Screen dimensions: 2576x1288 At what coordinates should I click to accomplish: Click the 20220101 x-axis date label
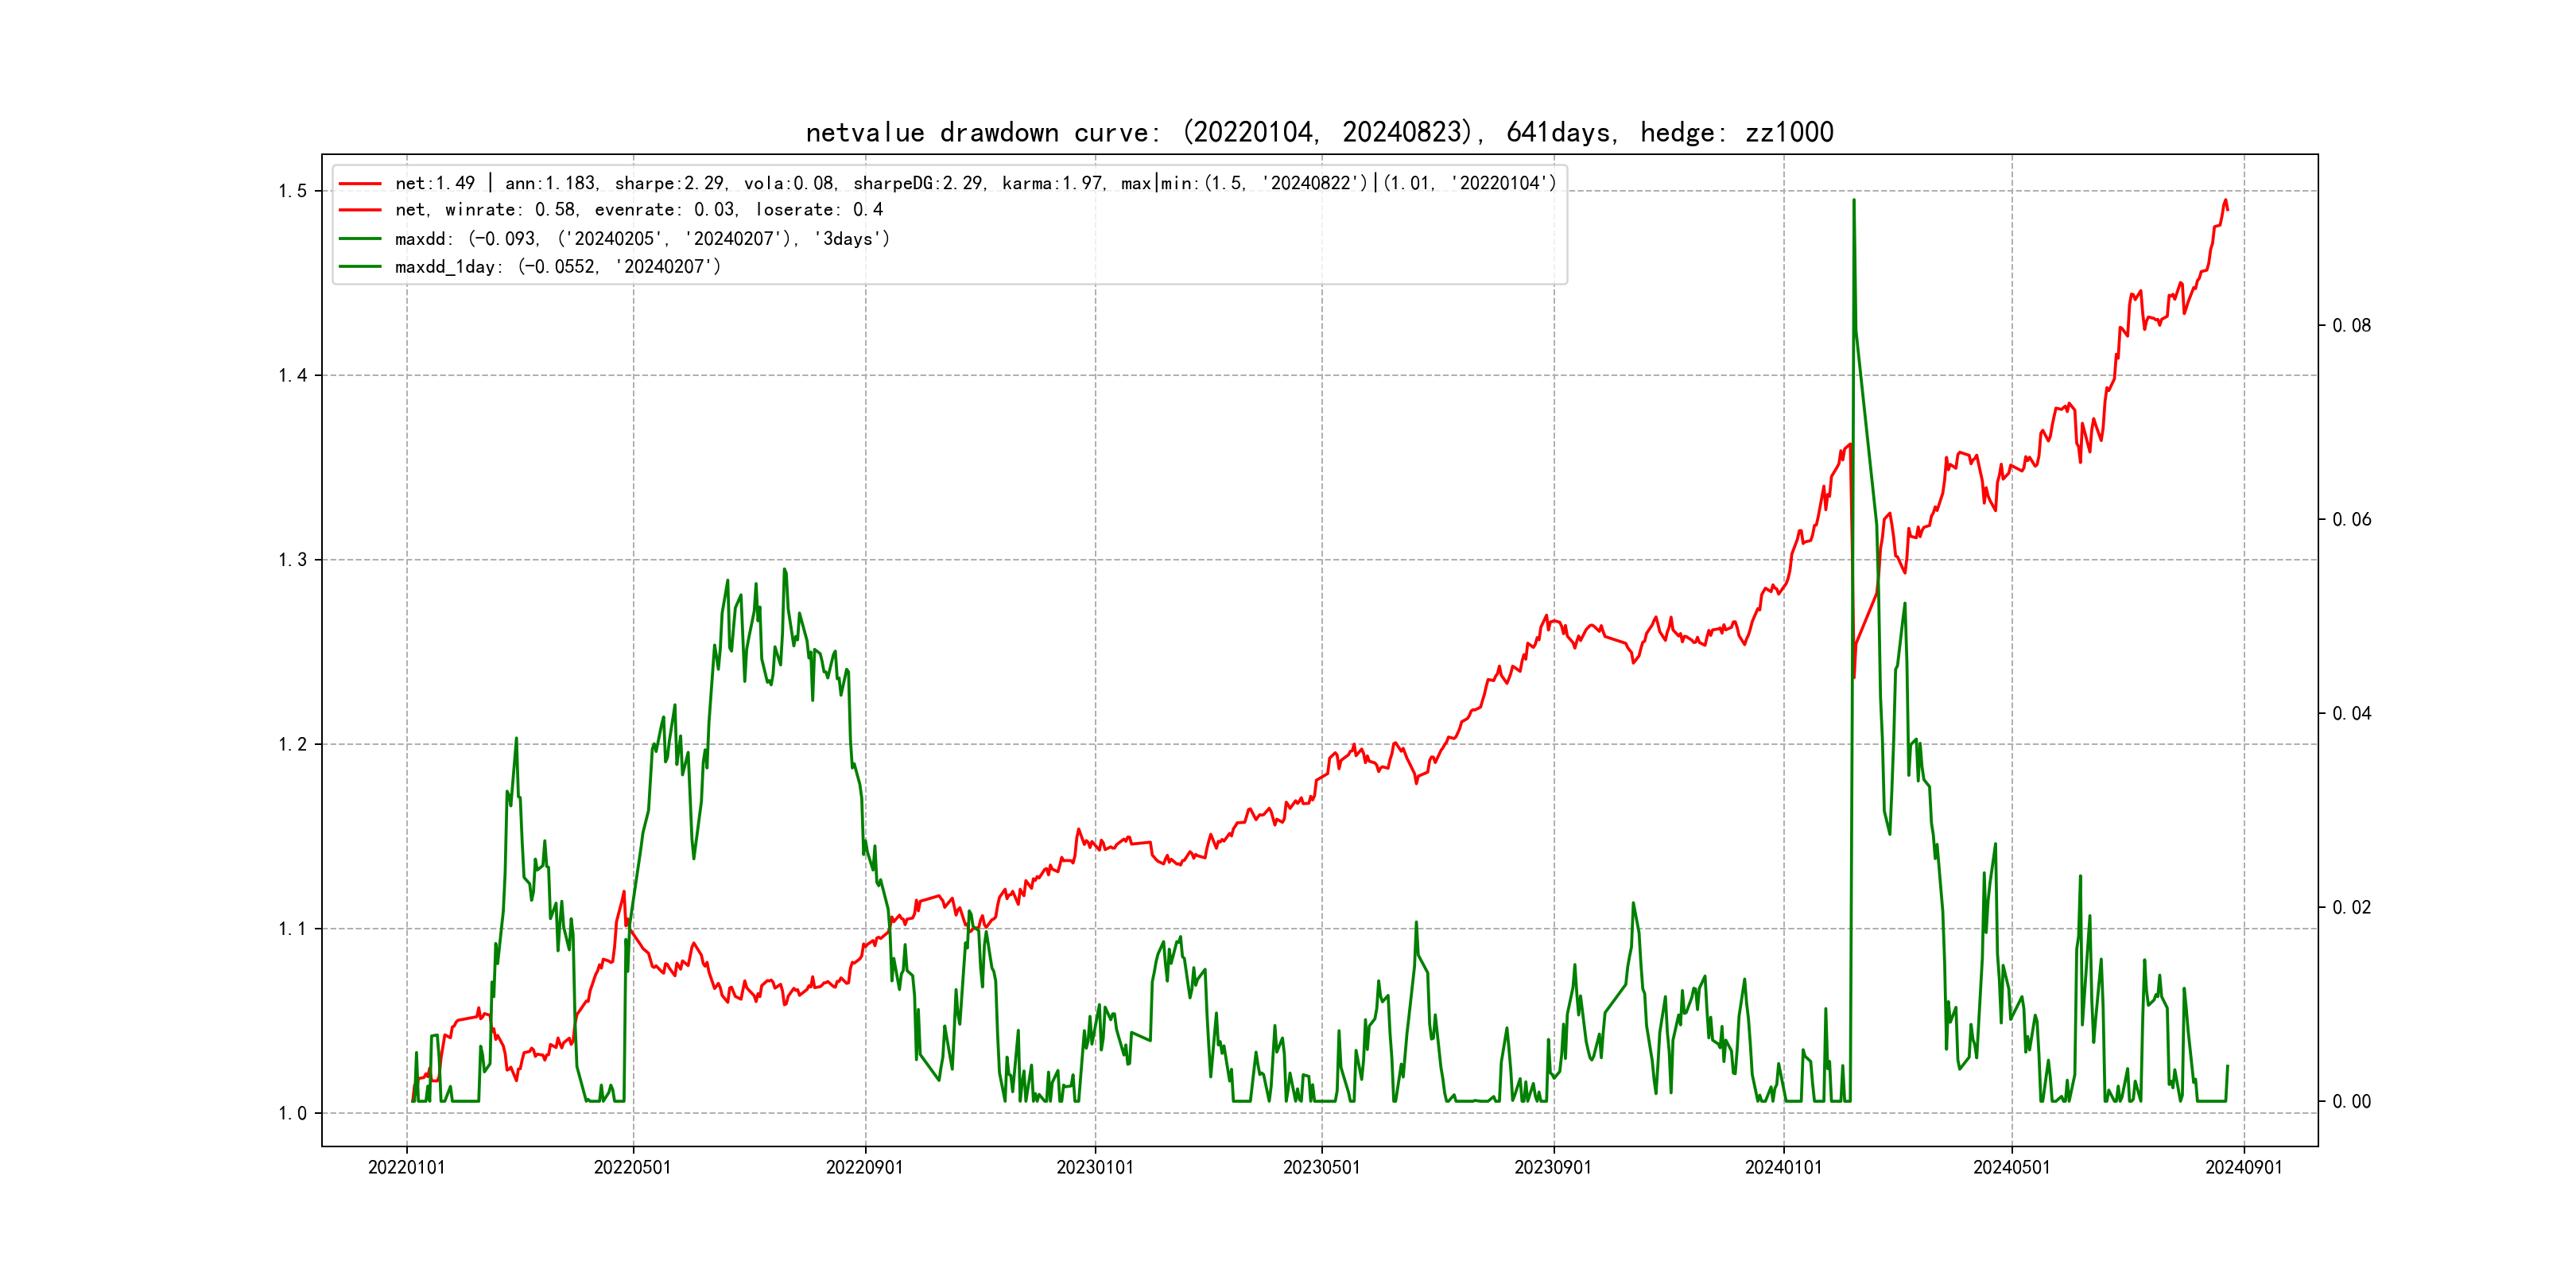coord(406,1168)
